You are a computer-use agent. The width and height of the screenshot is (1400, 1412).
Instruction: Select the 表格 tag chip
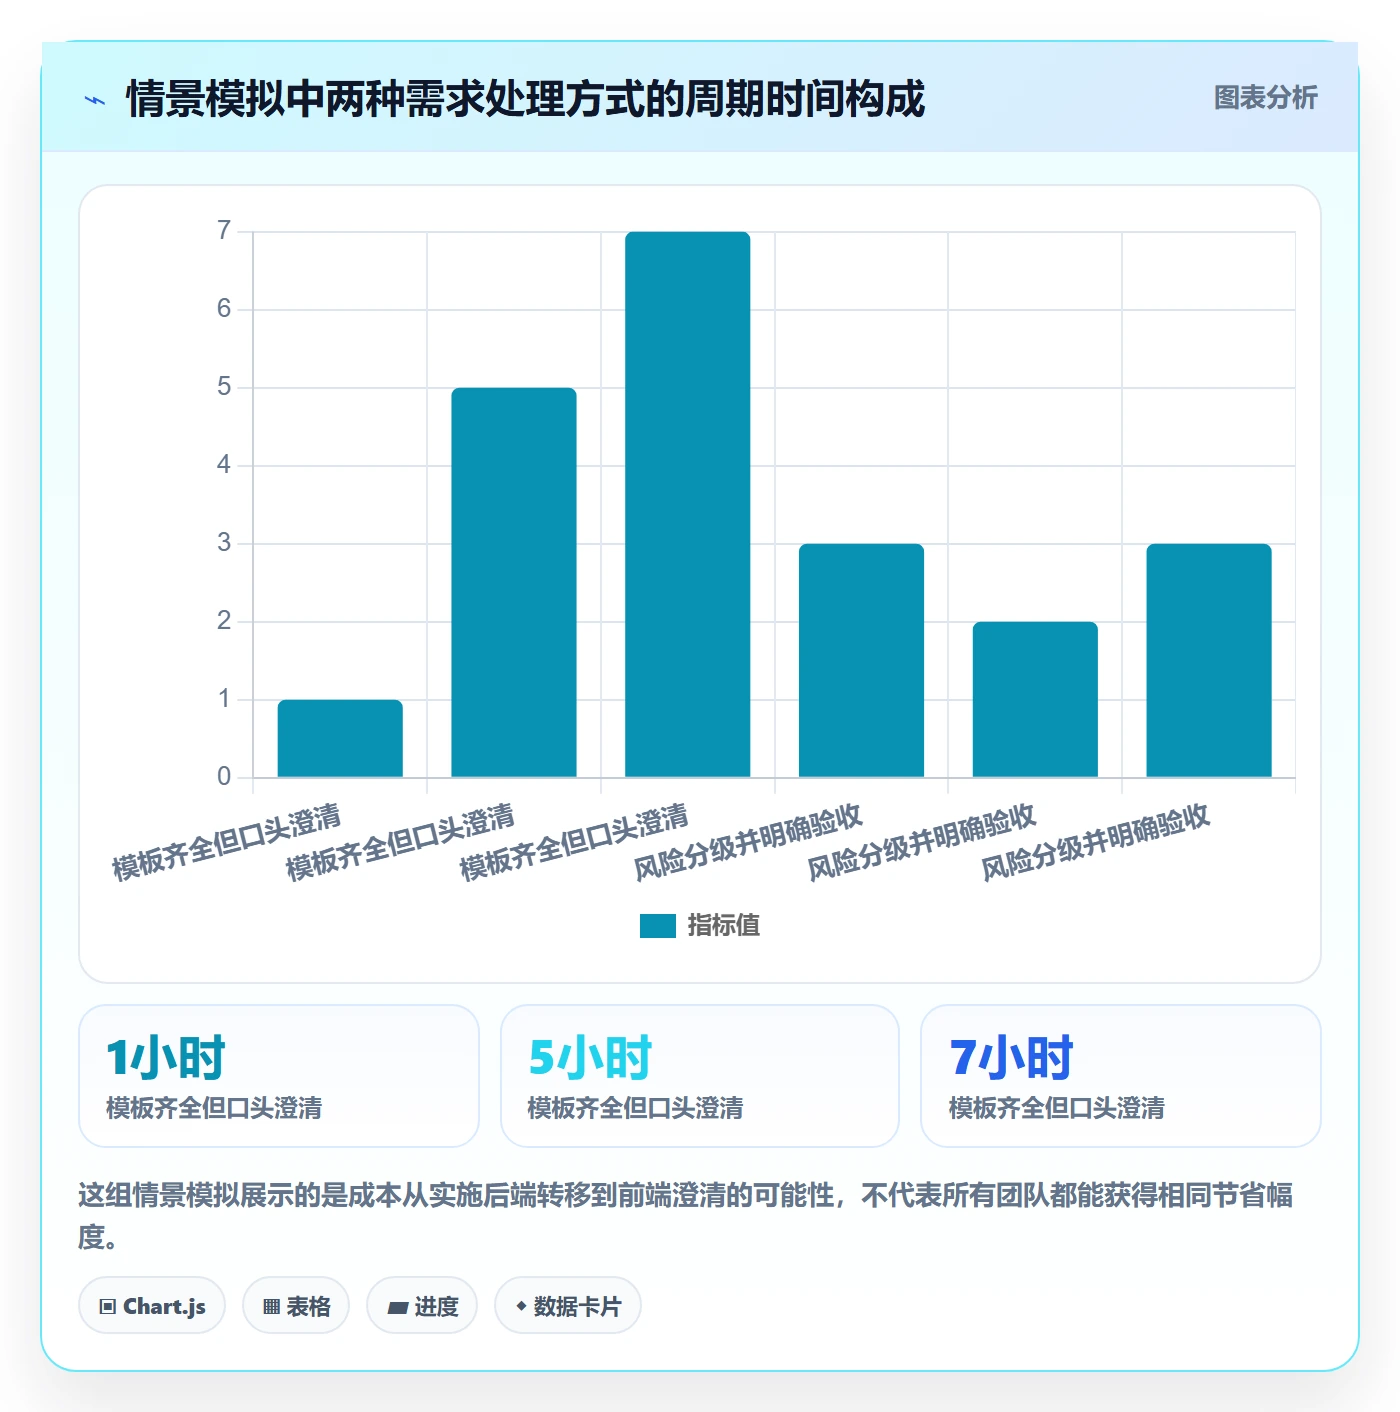coord(296,1306)
